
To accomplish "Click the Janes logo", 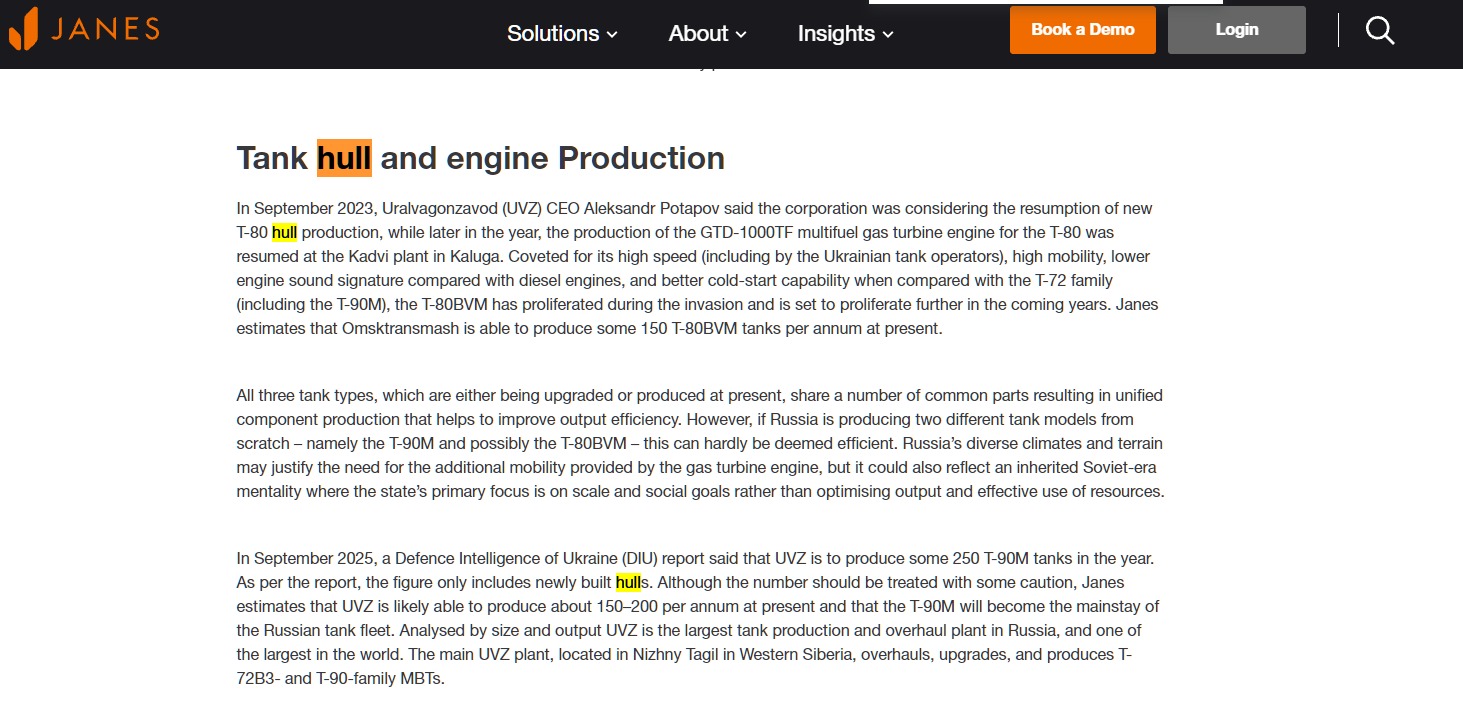I will point(84,29).
